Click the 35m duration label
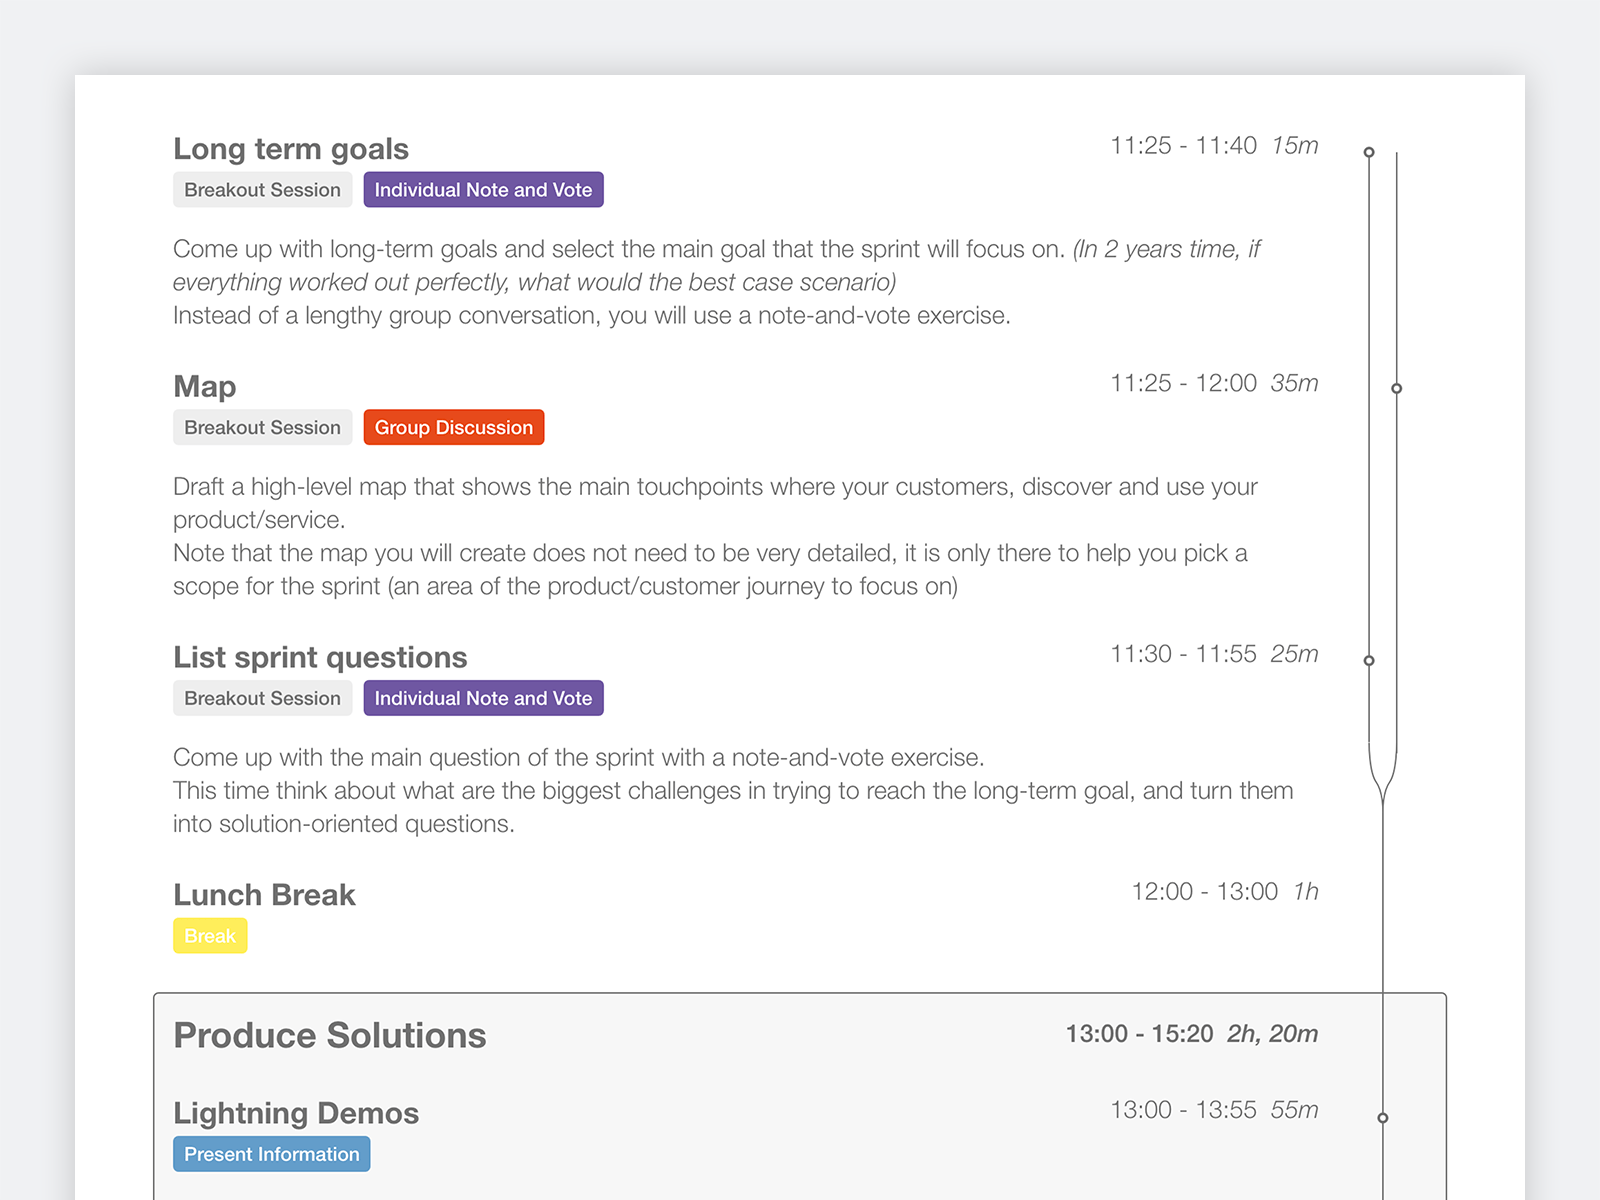Screen dimensions: 1600x1200 click(x=1294, y=383)
